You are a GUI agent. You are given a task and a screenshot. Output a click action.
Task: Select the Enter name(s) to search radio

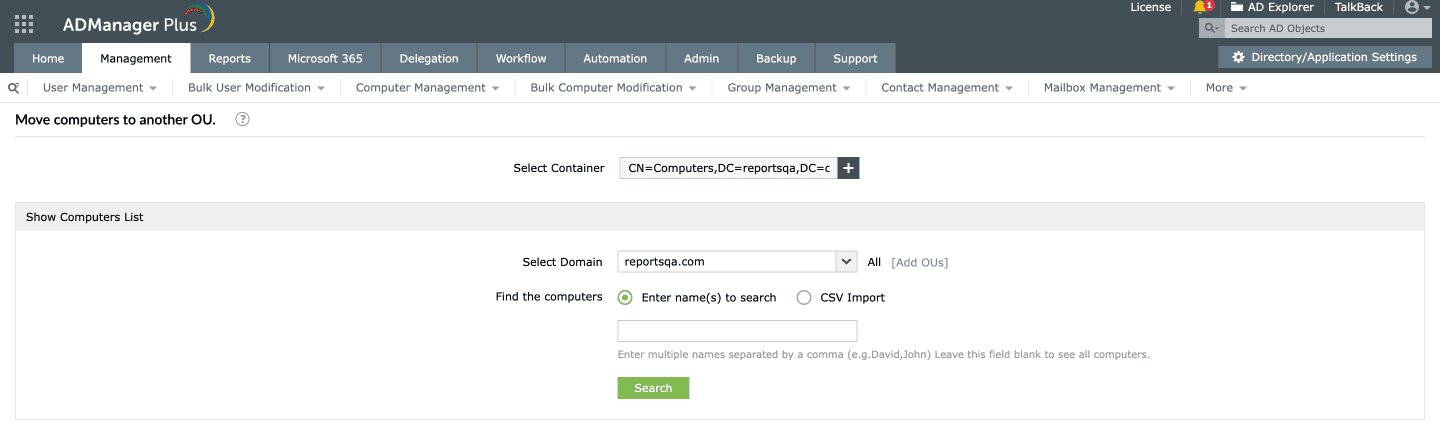(626, 297)
